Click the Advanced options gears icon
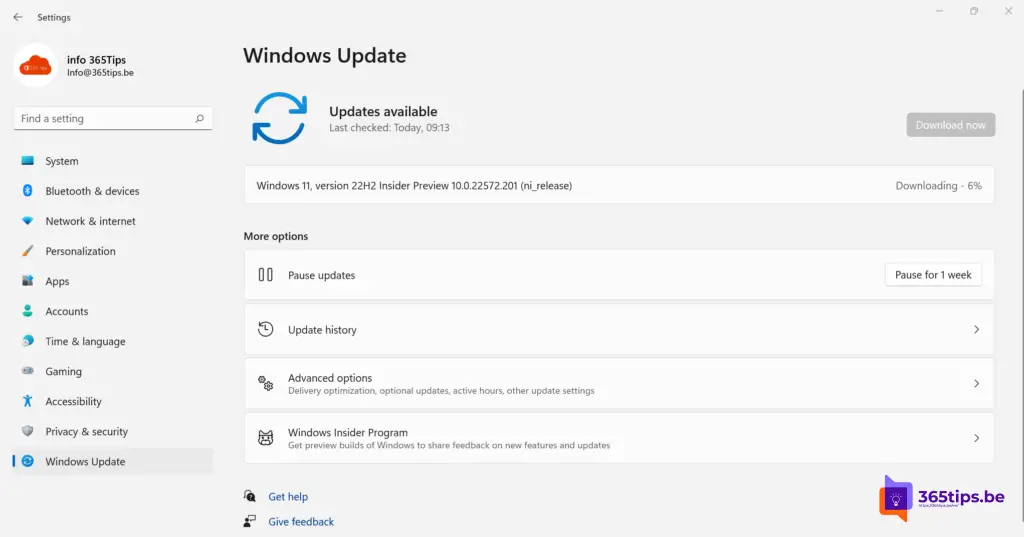Screen dimensions: 1024x537 tap(265, 383)
